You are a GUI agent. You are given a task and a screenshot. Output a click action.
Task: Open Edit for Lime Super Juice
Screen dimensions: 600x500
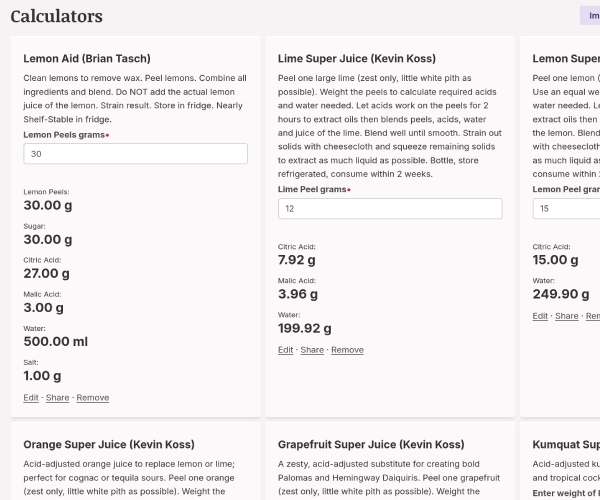pos(286,350)
